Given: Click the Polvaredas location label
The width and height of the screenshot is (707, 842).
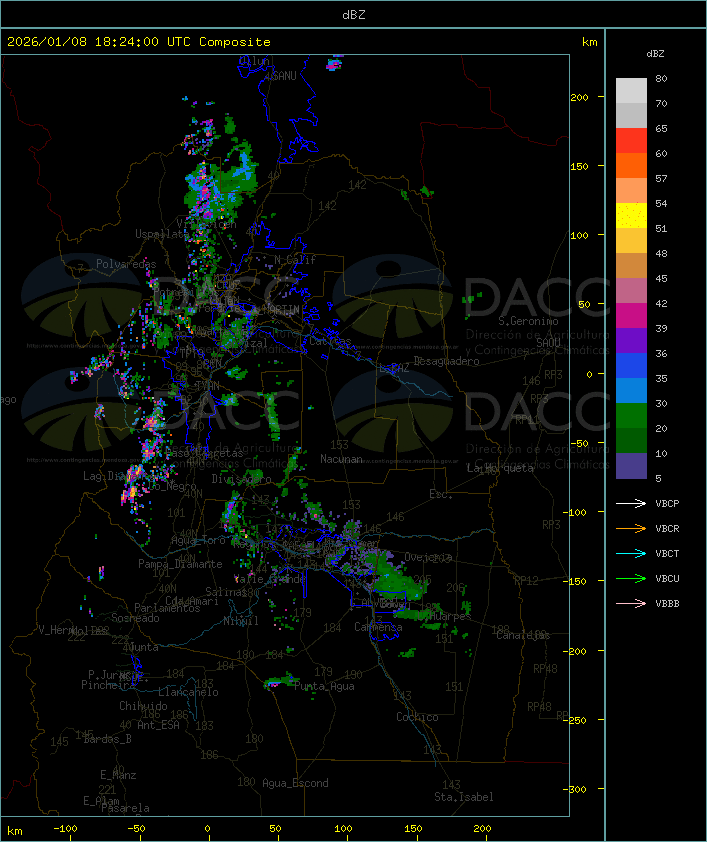Looking at the screenshot, I should coord(126,264).
